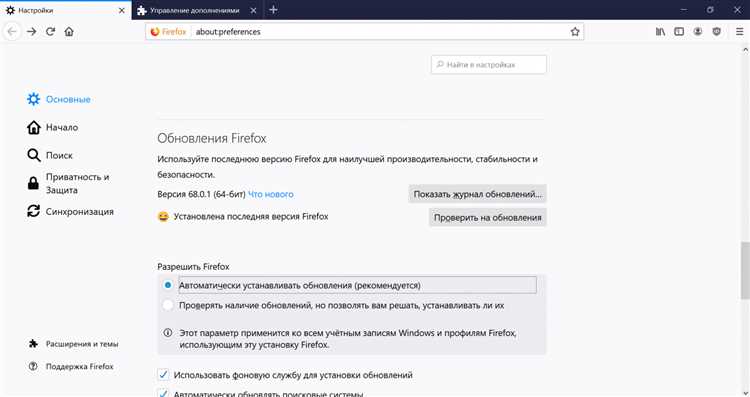
Task: Select Проверять наличие обновлений radio option
Action: pyautogui.click(x=168, y=305)
